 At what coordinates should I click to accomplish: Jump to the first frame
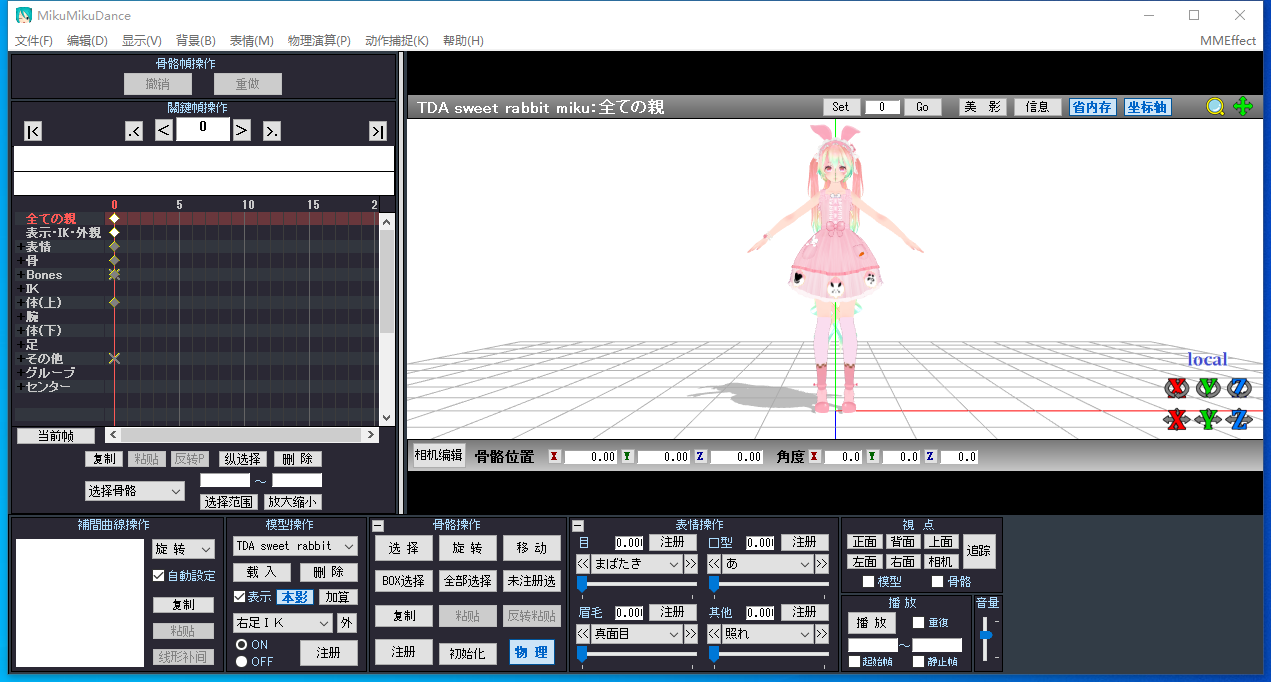pos(33,131)
